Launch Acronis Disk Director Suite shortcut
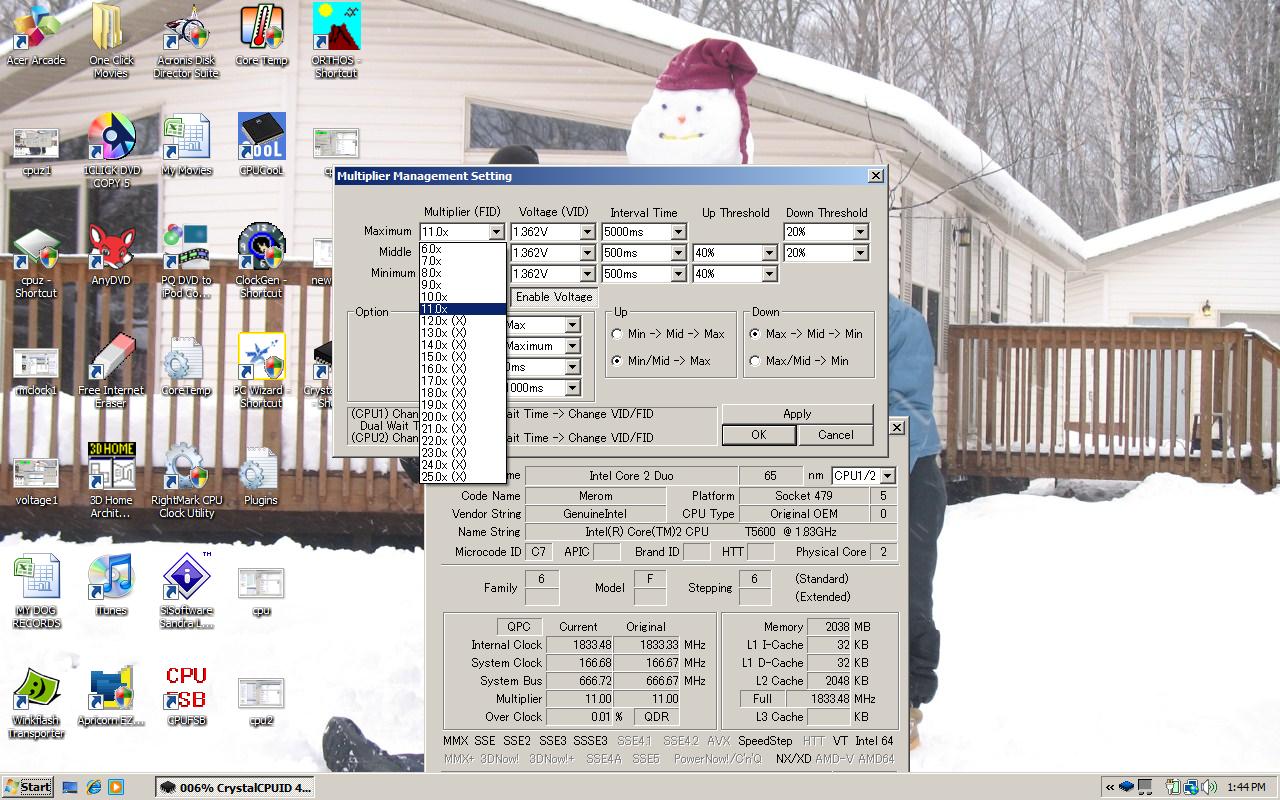 point(186,41)
